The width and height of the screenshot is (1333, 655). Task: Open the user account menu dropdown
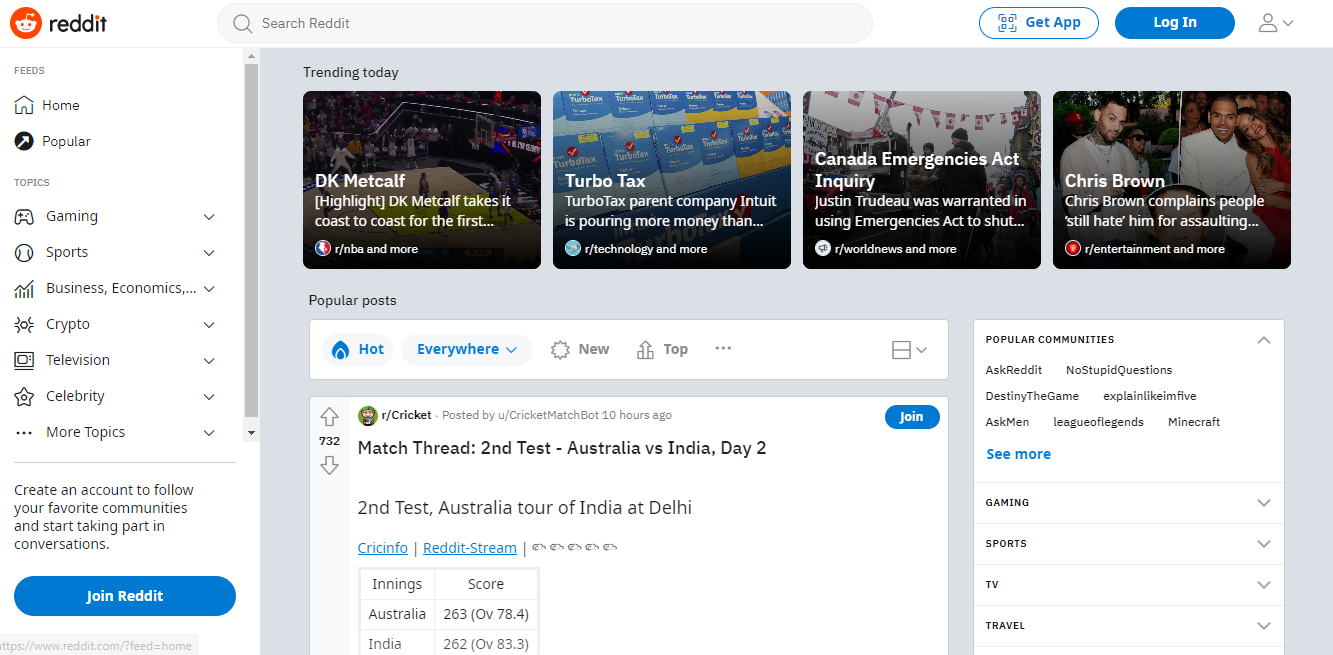tap(1275, 23)
